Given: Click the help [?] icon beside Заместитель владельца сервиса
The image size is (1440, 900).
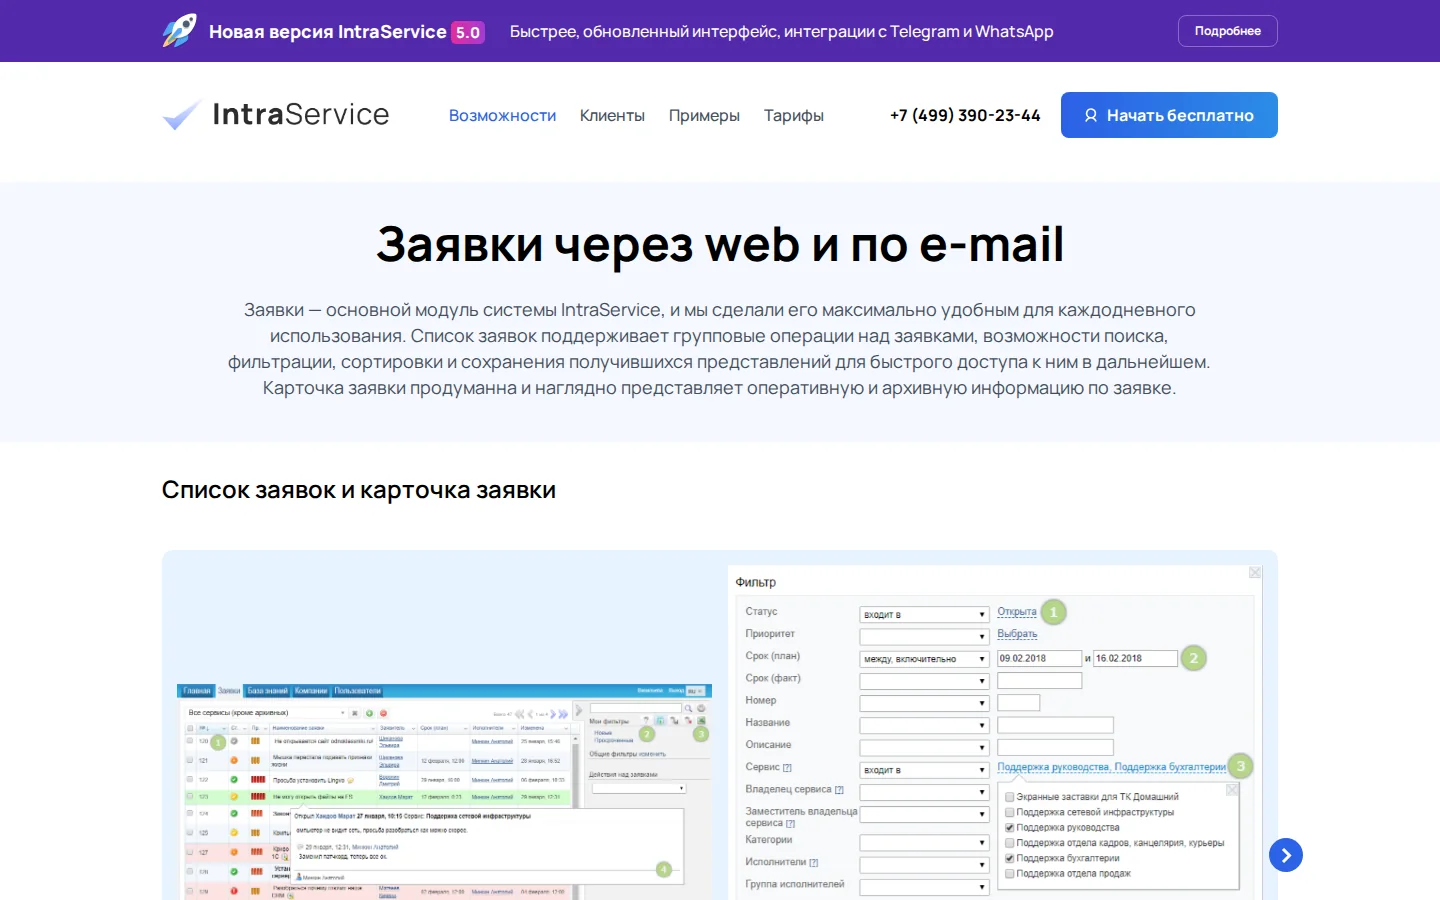Looking at the screenshot, I should pos(790,824).
